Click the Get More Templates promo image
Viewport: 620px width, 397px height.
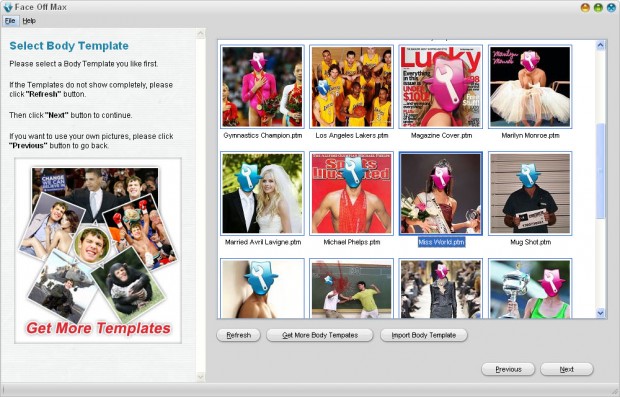[98, 251]
